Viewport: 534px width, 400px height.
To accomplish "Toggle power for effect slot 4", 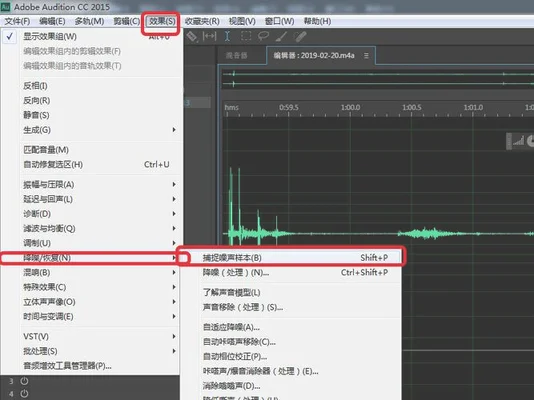I will tap(24, 394).
